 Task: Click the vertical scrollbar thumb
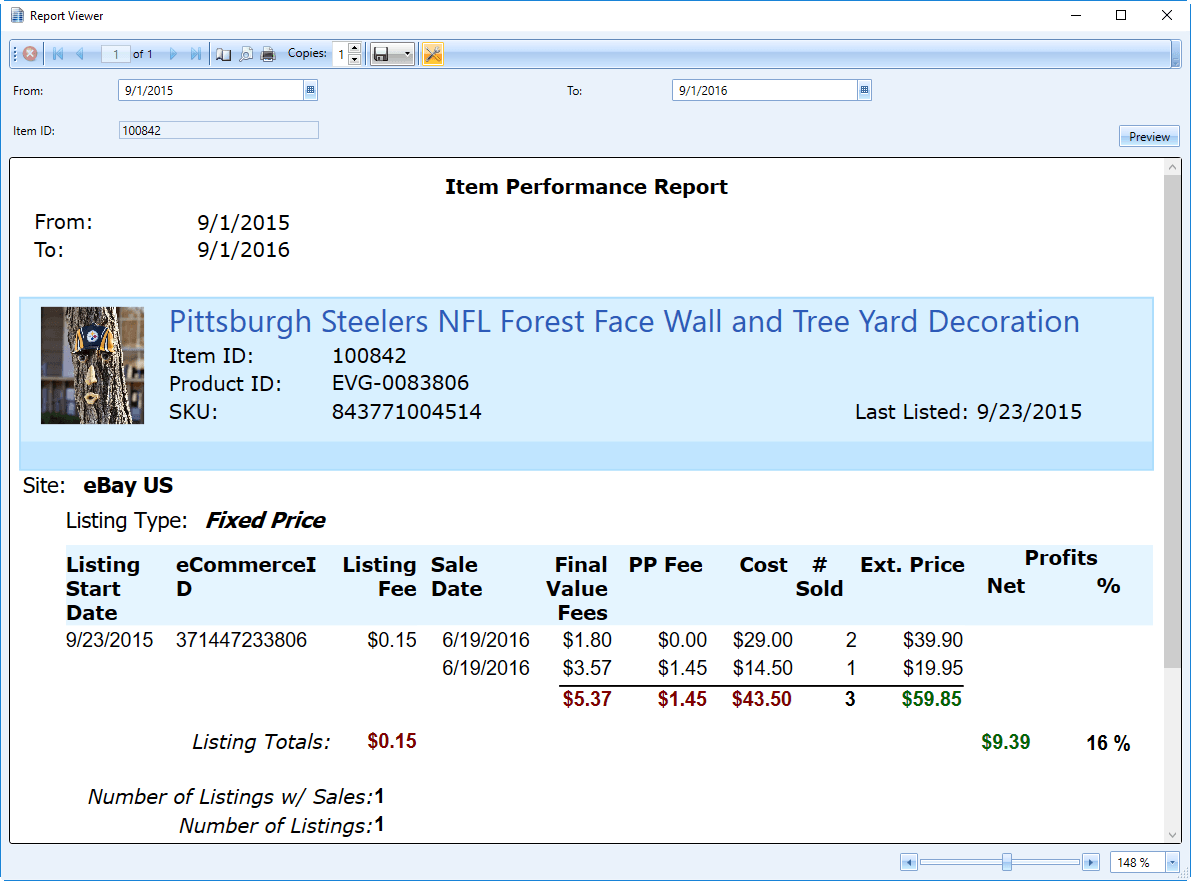[1172, 422]
